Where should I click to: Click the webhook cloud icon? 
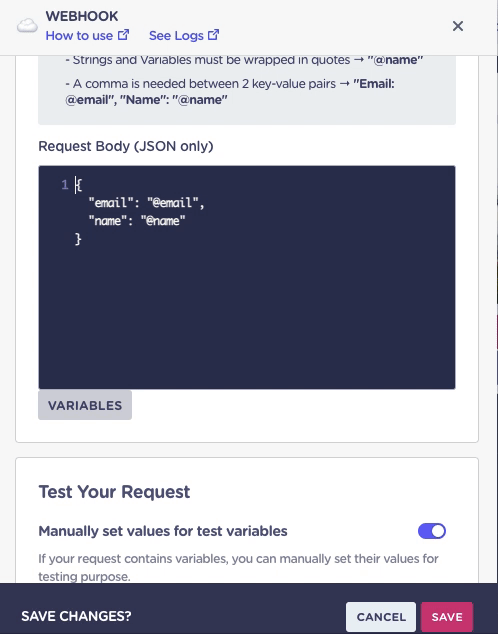pyautogui.click(x=27, y=26)
